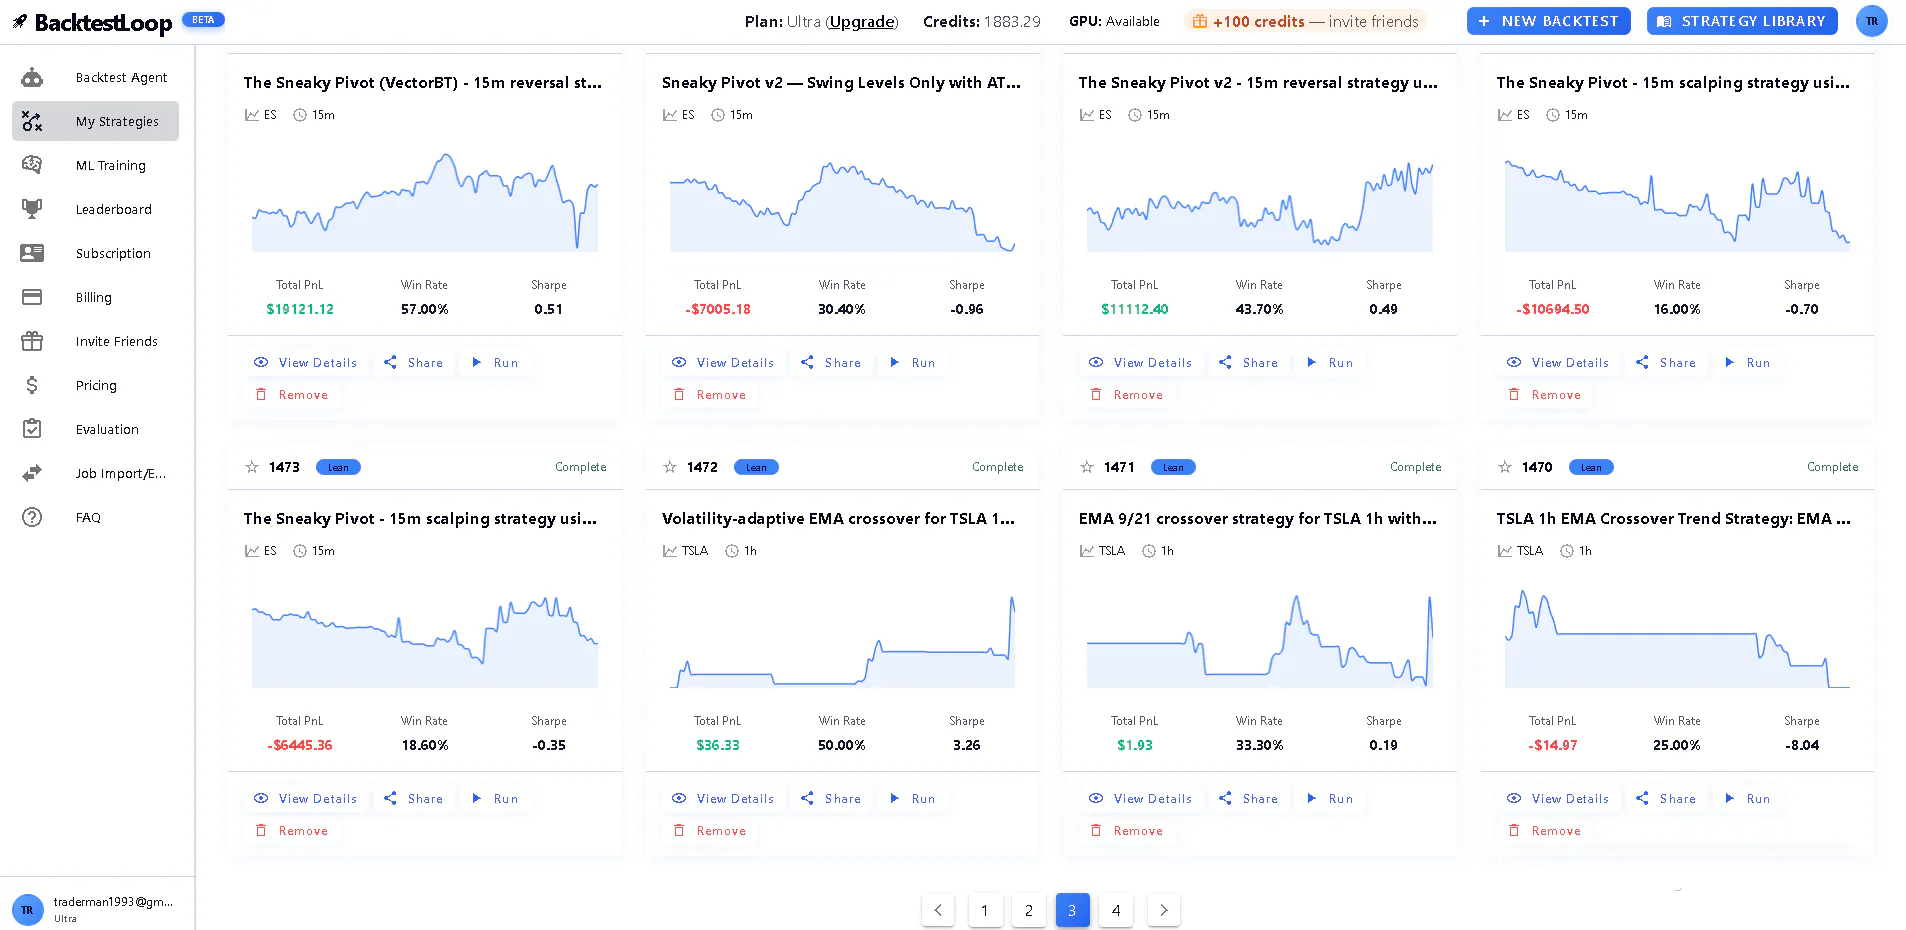Open equity chart of strategy 1472
This screenshot has height=930, width=1906.
[x=842, y=641]
